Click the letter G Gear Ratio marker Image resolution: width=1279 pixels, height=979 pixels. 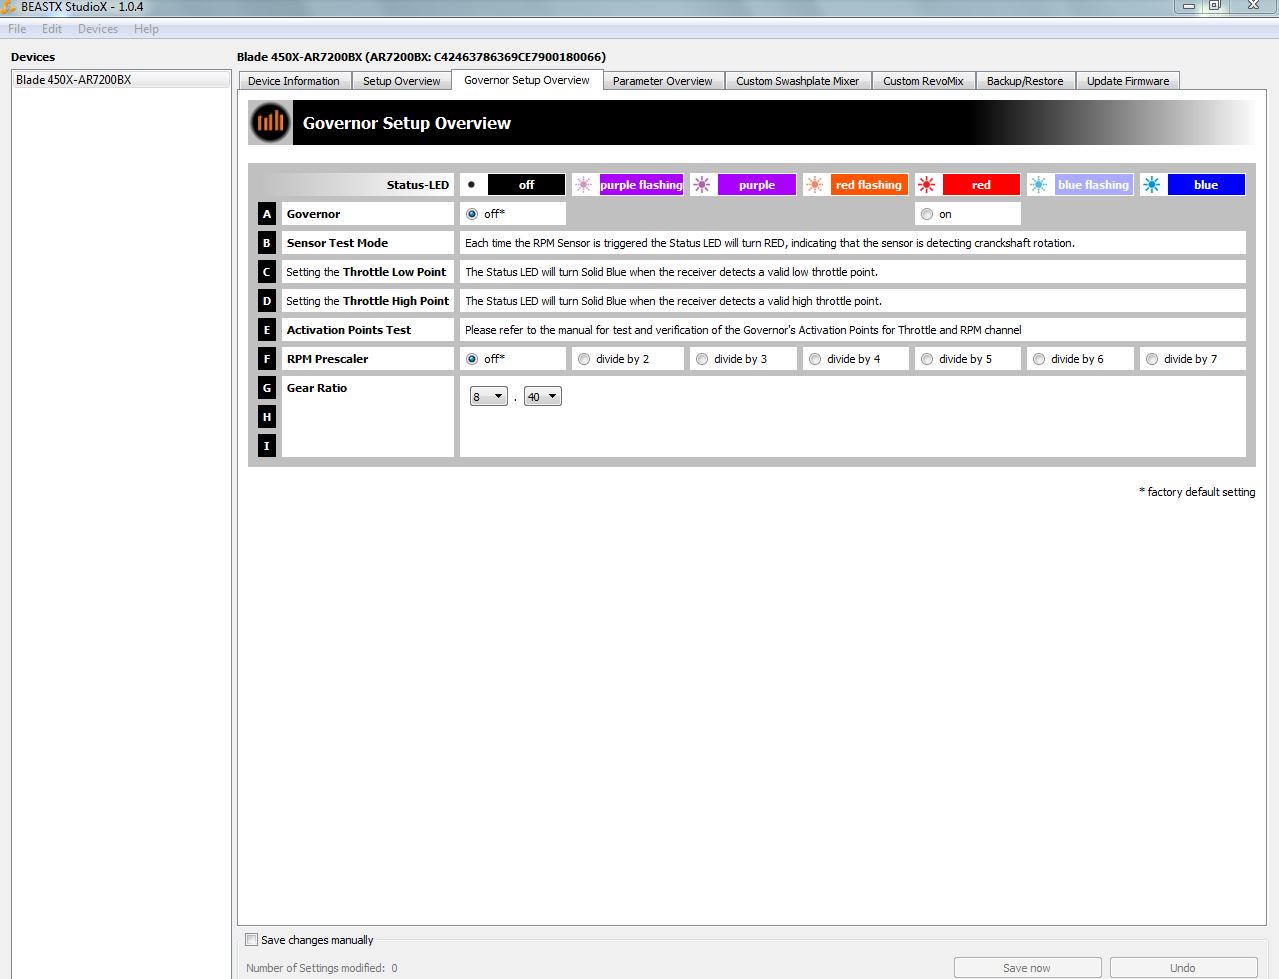(x=266, y=388)
